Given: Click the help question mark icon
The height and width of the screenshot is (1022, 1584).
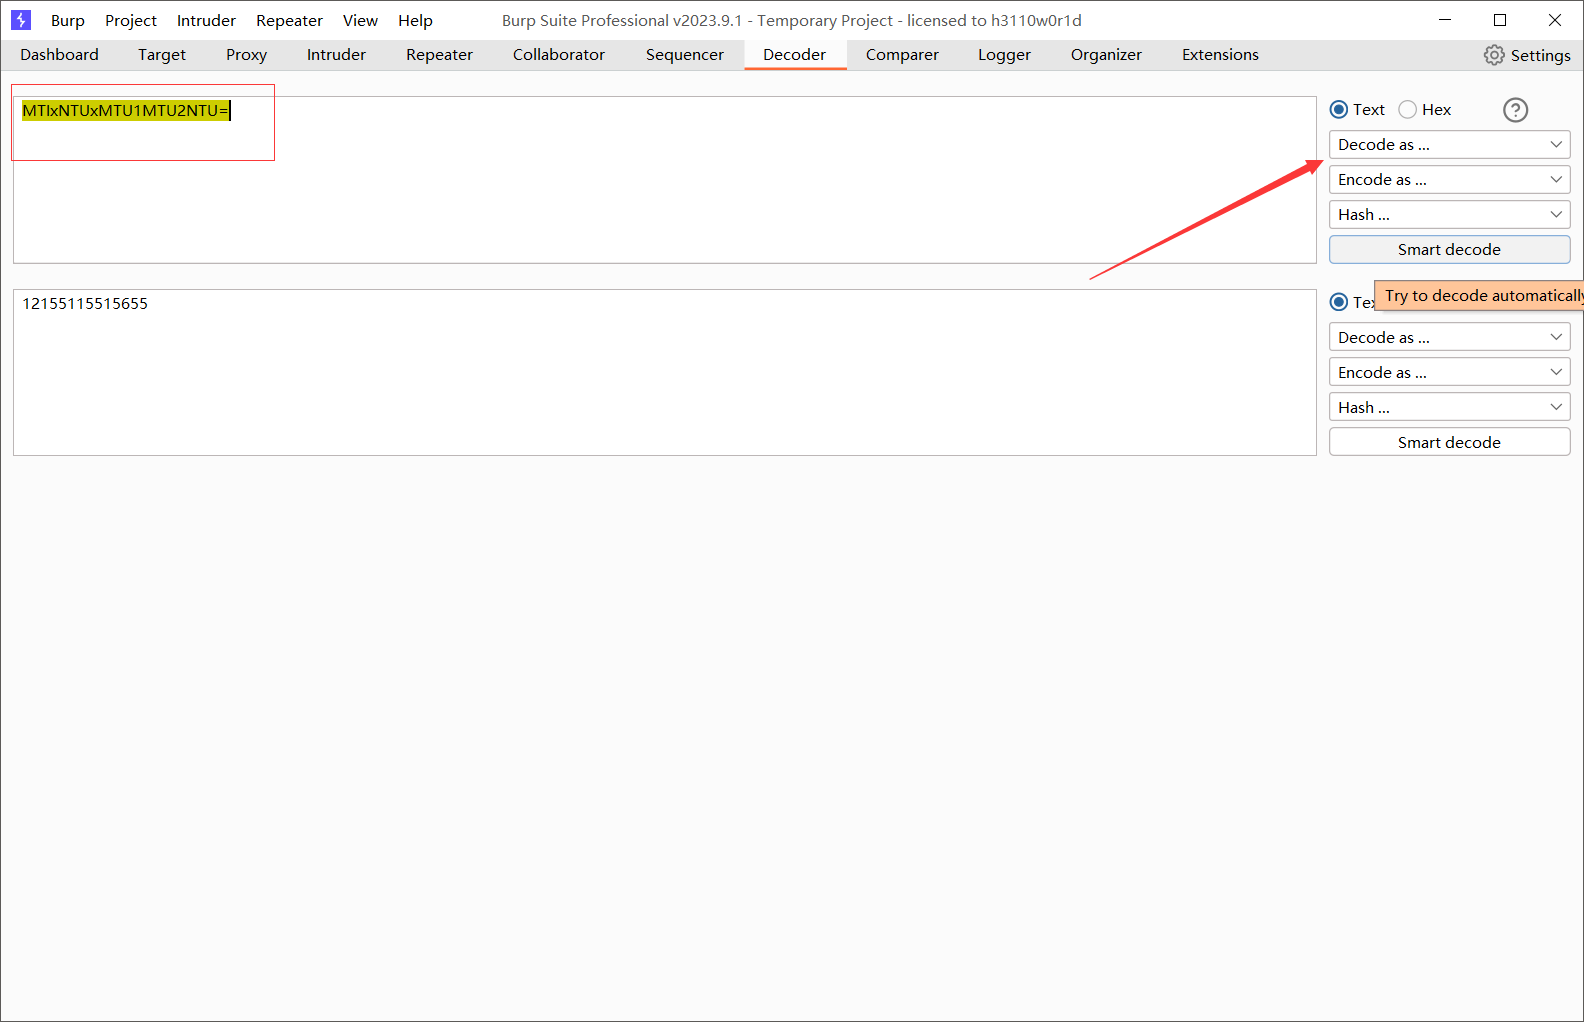Looking at the screenshot, I should click(x=1516, y=110).
